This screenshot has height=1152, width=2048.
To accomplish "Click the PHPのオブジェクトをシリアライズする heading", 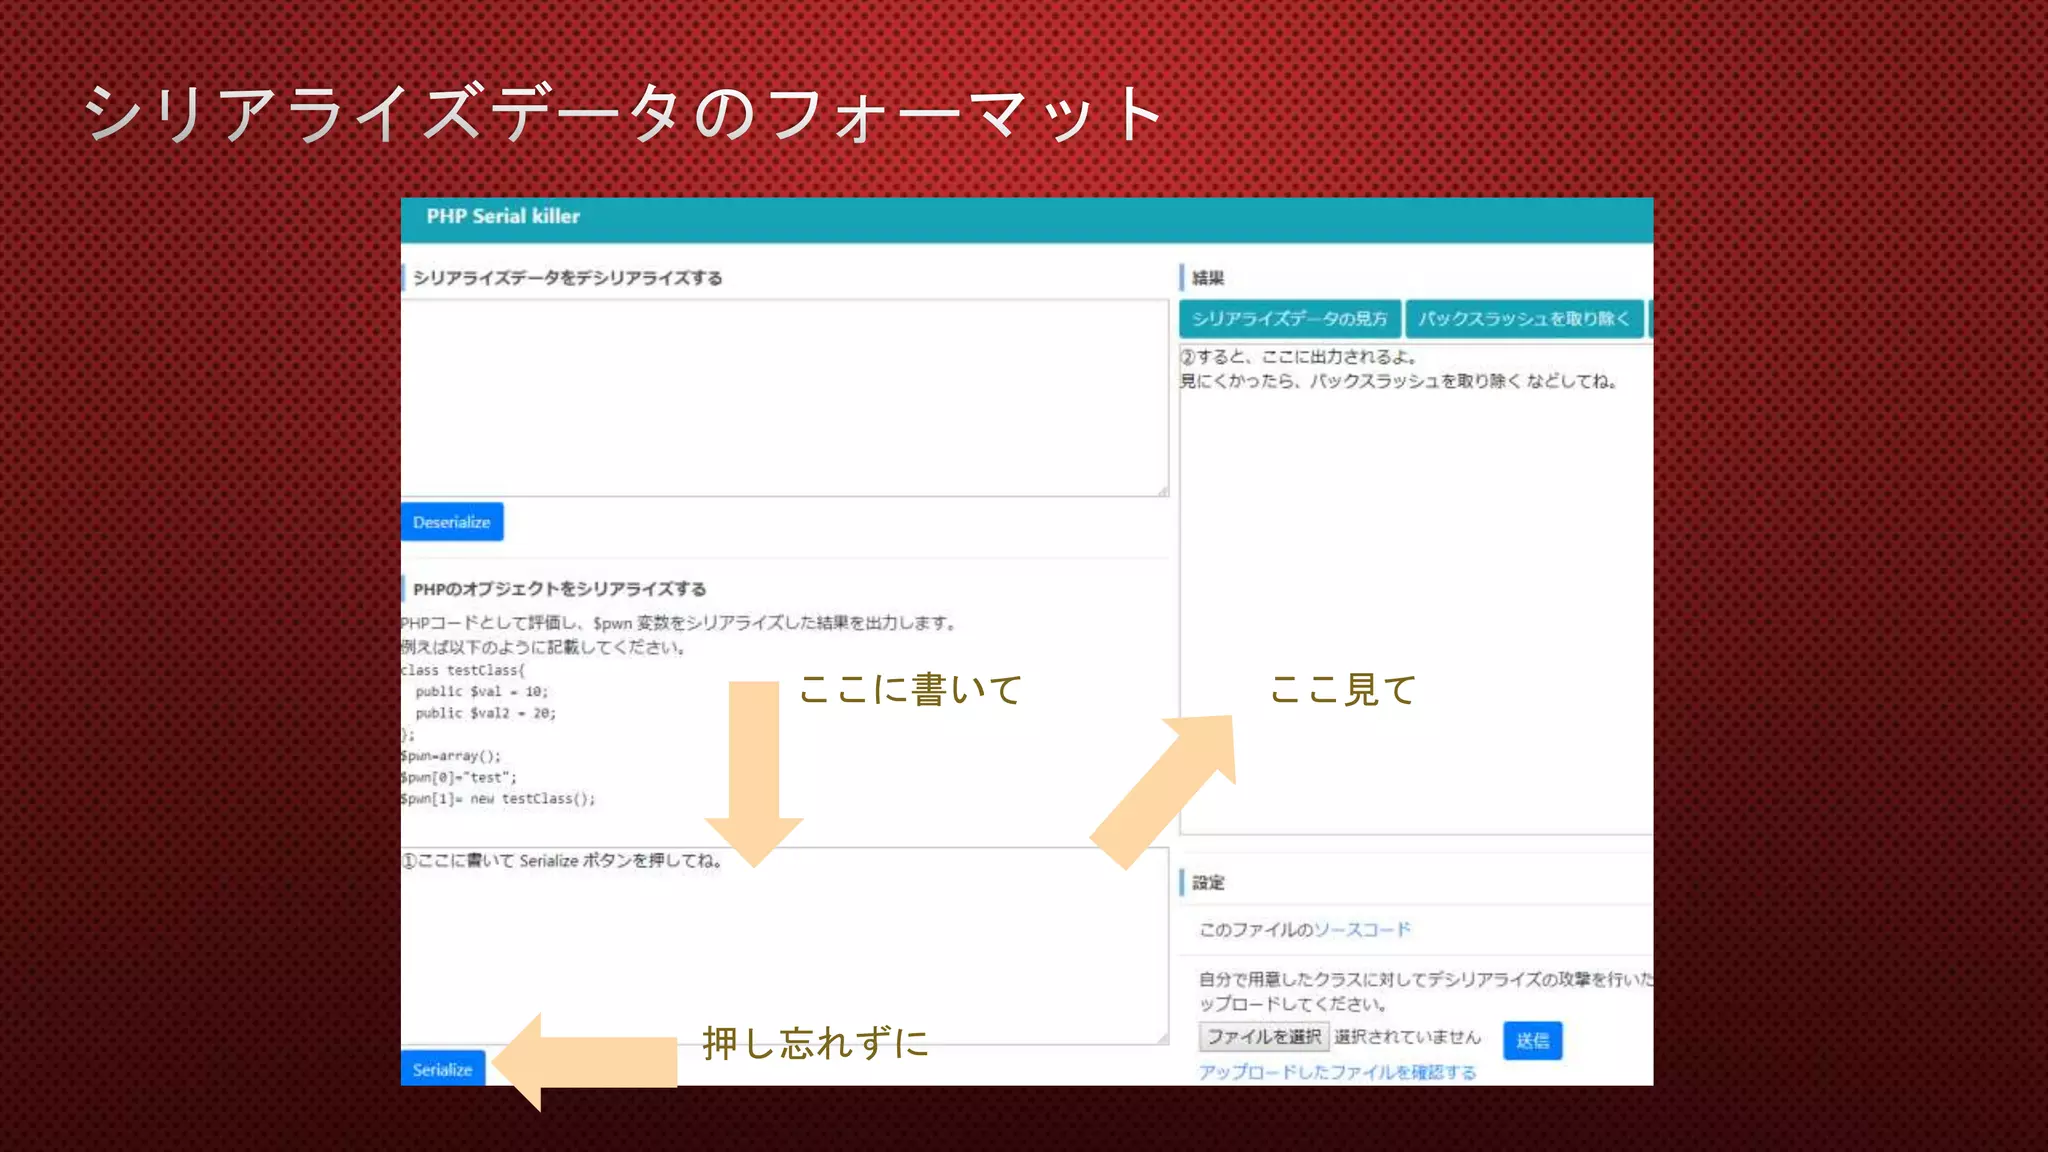I will click(559, 589).
